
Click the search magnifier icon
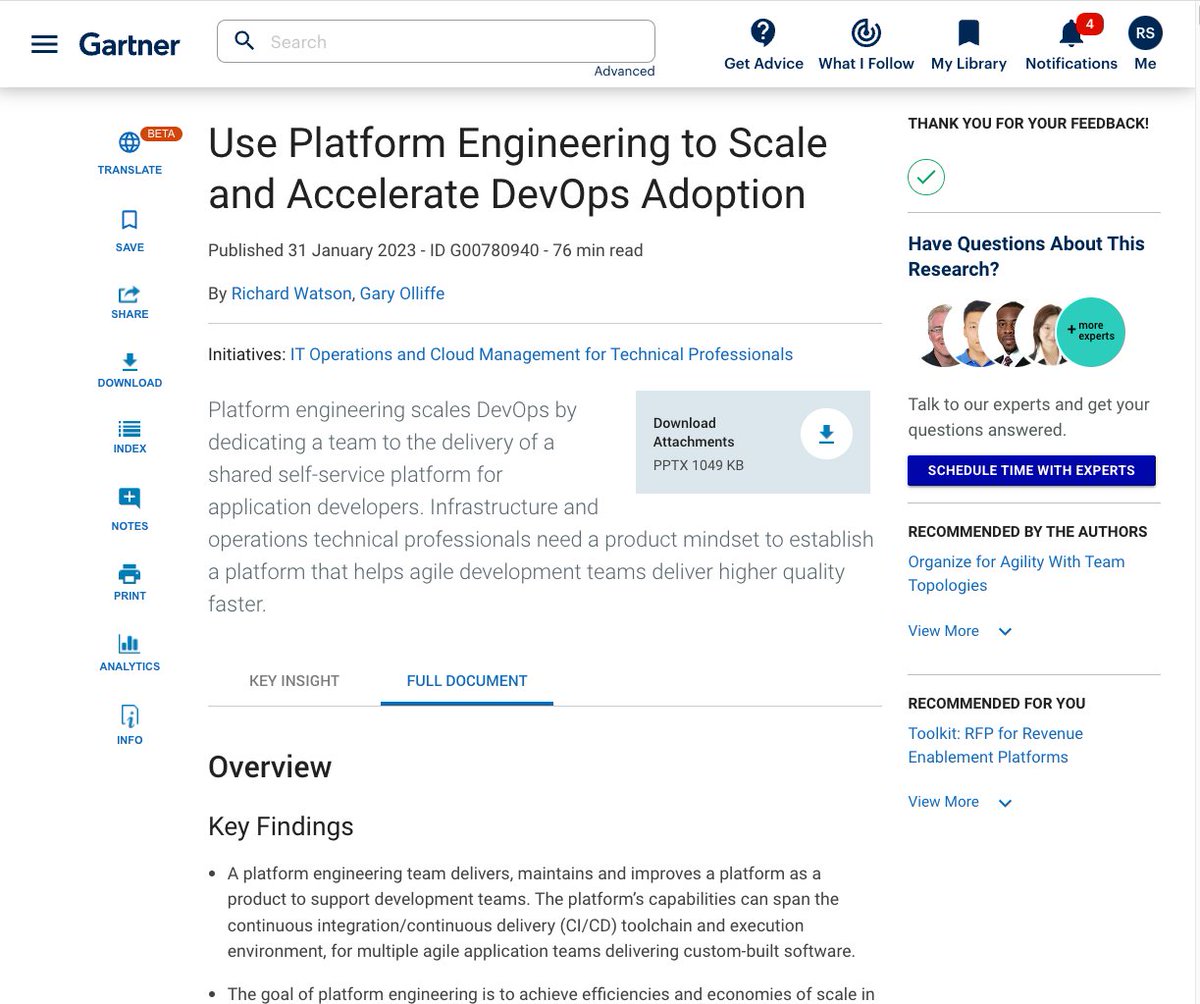[244, 41]
